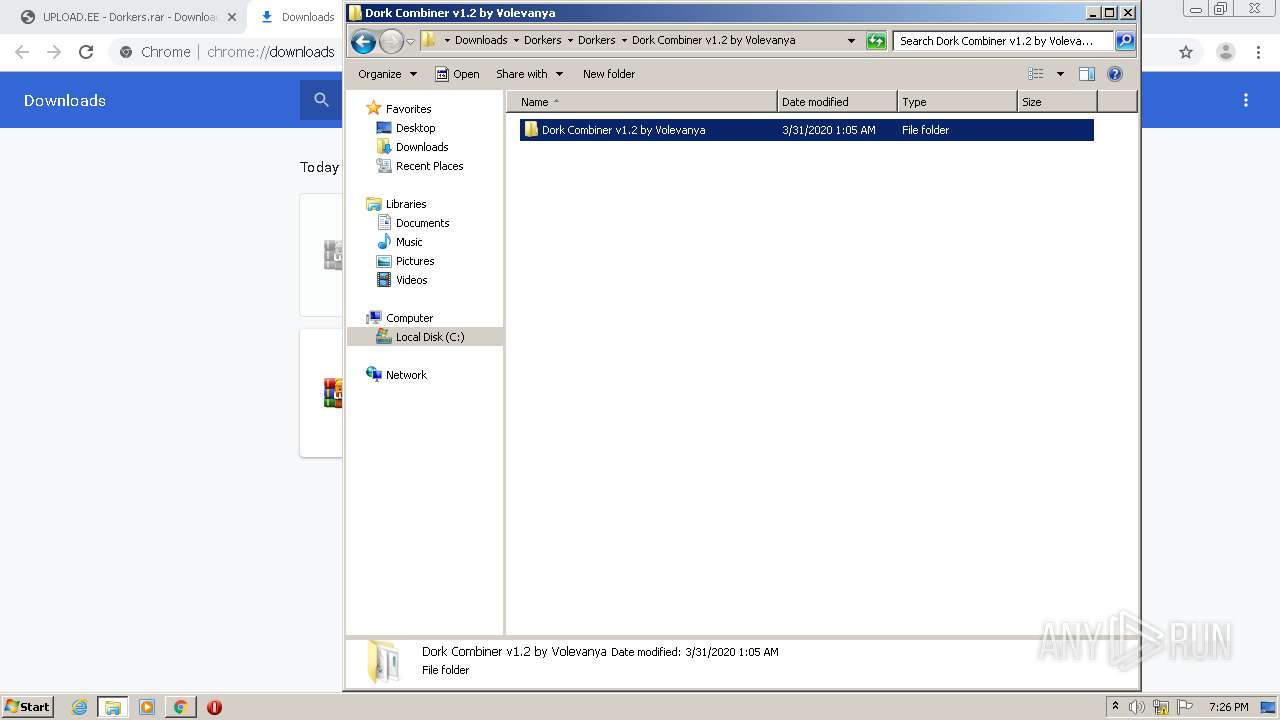
Task: Open media player from taskbar
Action: point(147,707)
